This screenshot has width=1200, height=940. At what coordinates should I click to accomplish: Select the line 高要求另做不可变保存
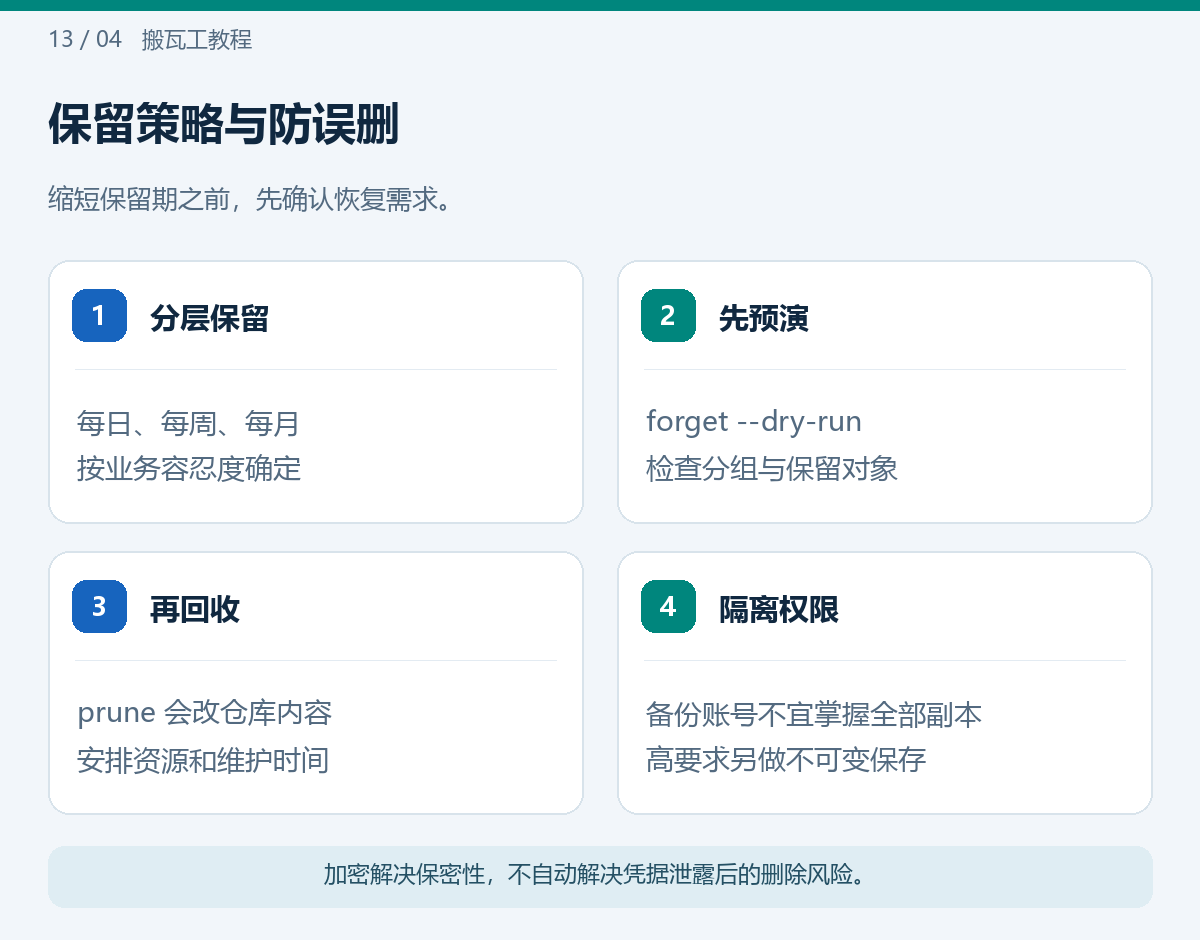pyautogui.click(x=786, y=760)
